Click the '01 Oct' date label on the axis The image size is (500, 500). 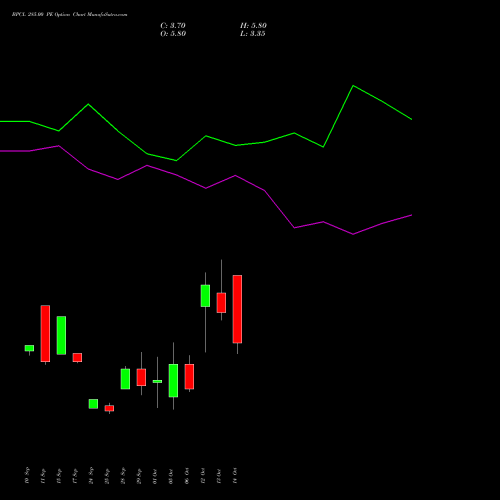(x=155, y=476)
